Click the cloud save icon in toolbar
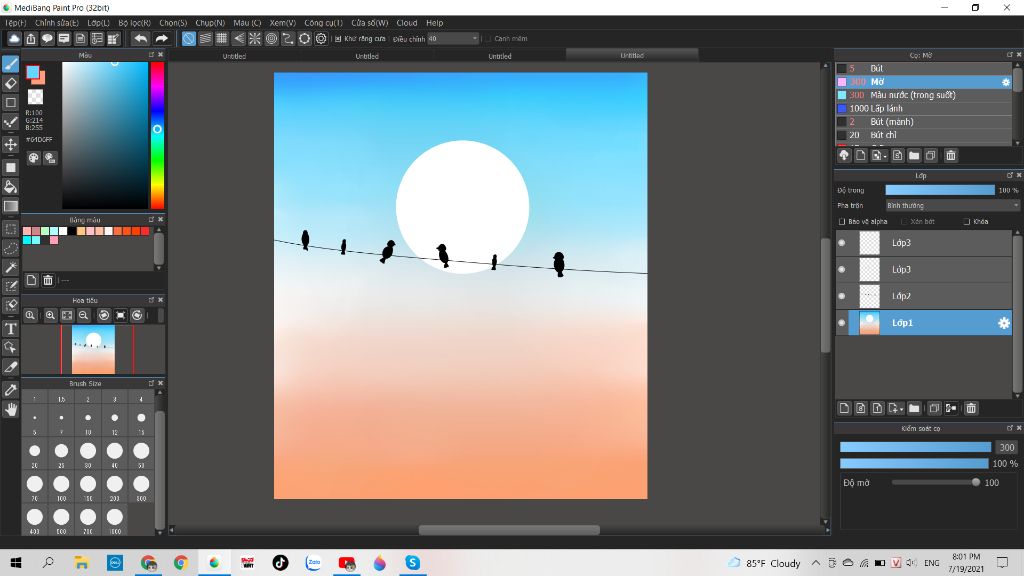1024x576 pixels. pos(14,39)
